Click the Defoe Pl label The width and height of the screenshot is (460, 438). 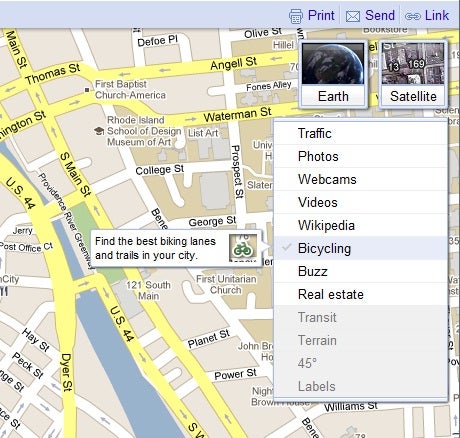click(x=158, y=41)
